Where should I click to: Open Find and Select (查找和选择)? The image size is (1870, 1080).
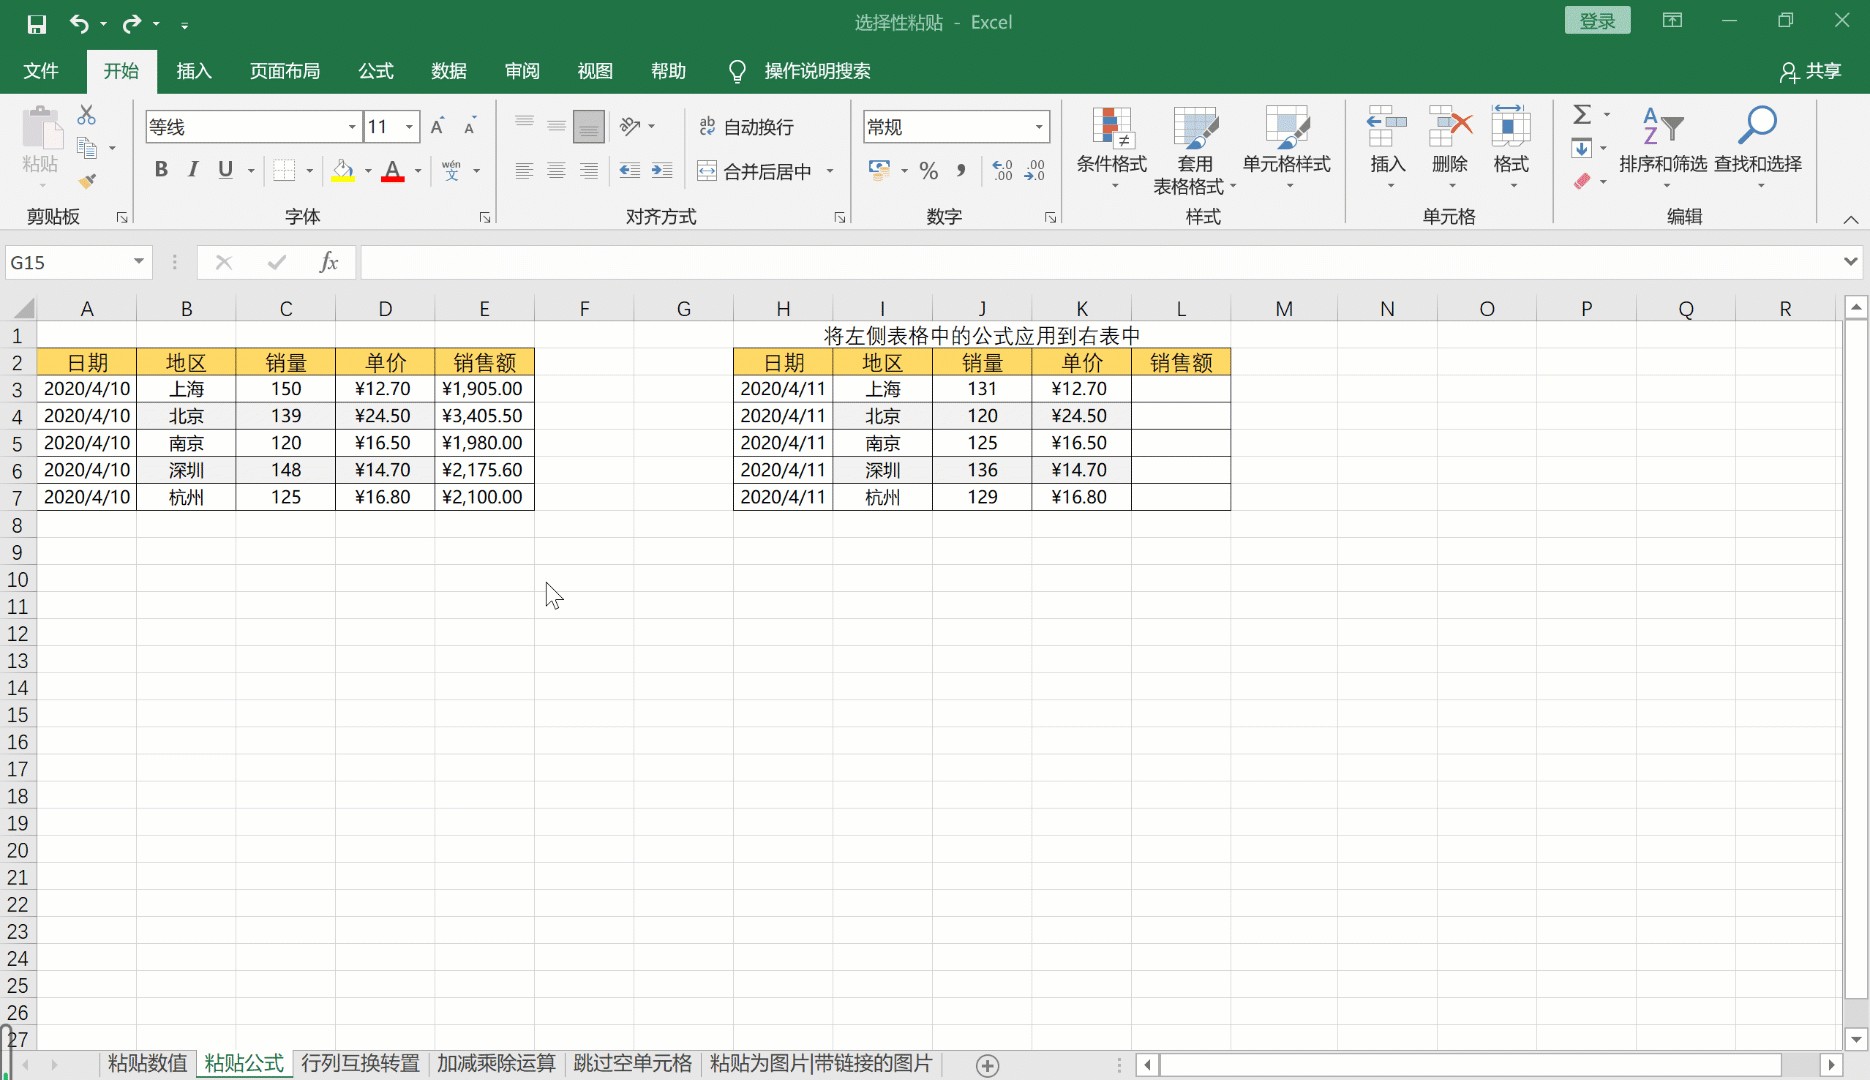tap(1758, 148)
